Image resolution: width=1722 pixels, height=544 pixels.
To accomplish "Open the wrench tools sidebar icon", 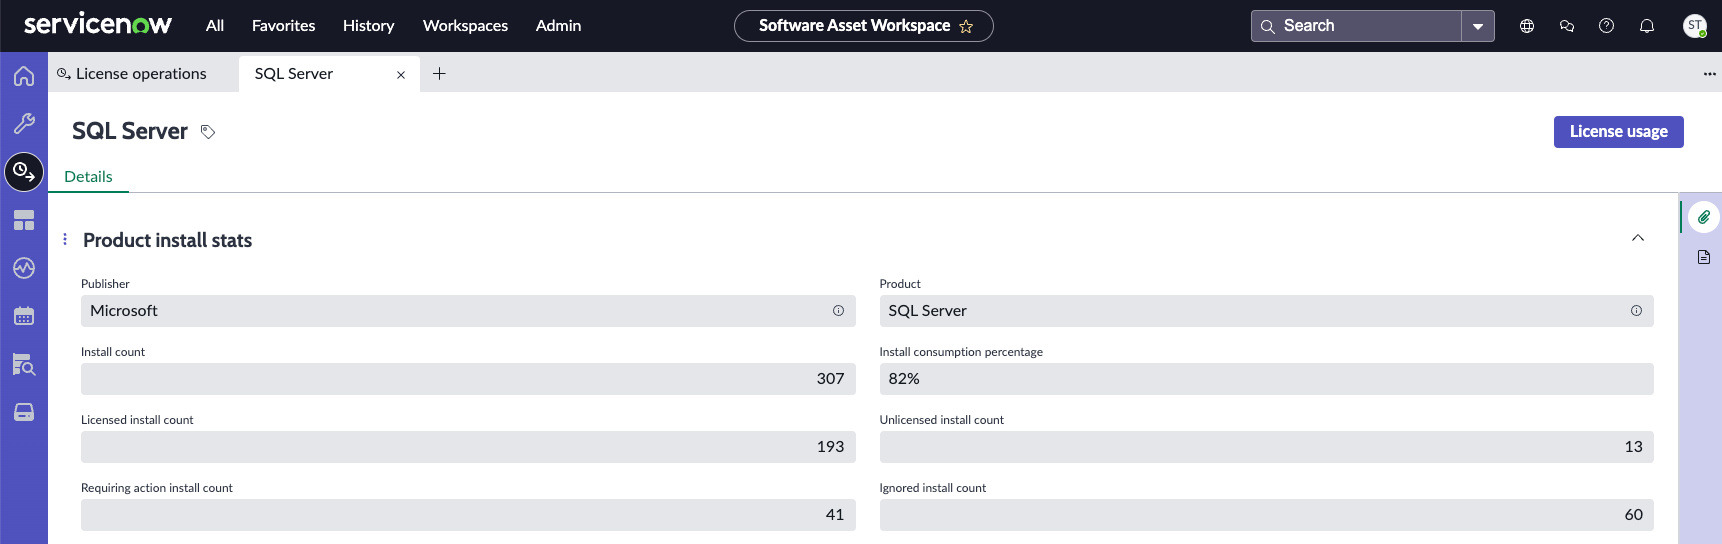I will [x=24, y=123].
